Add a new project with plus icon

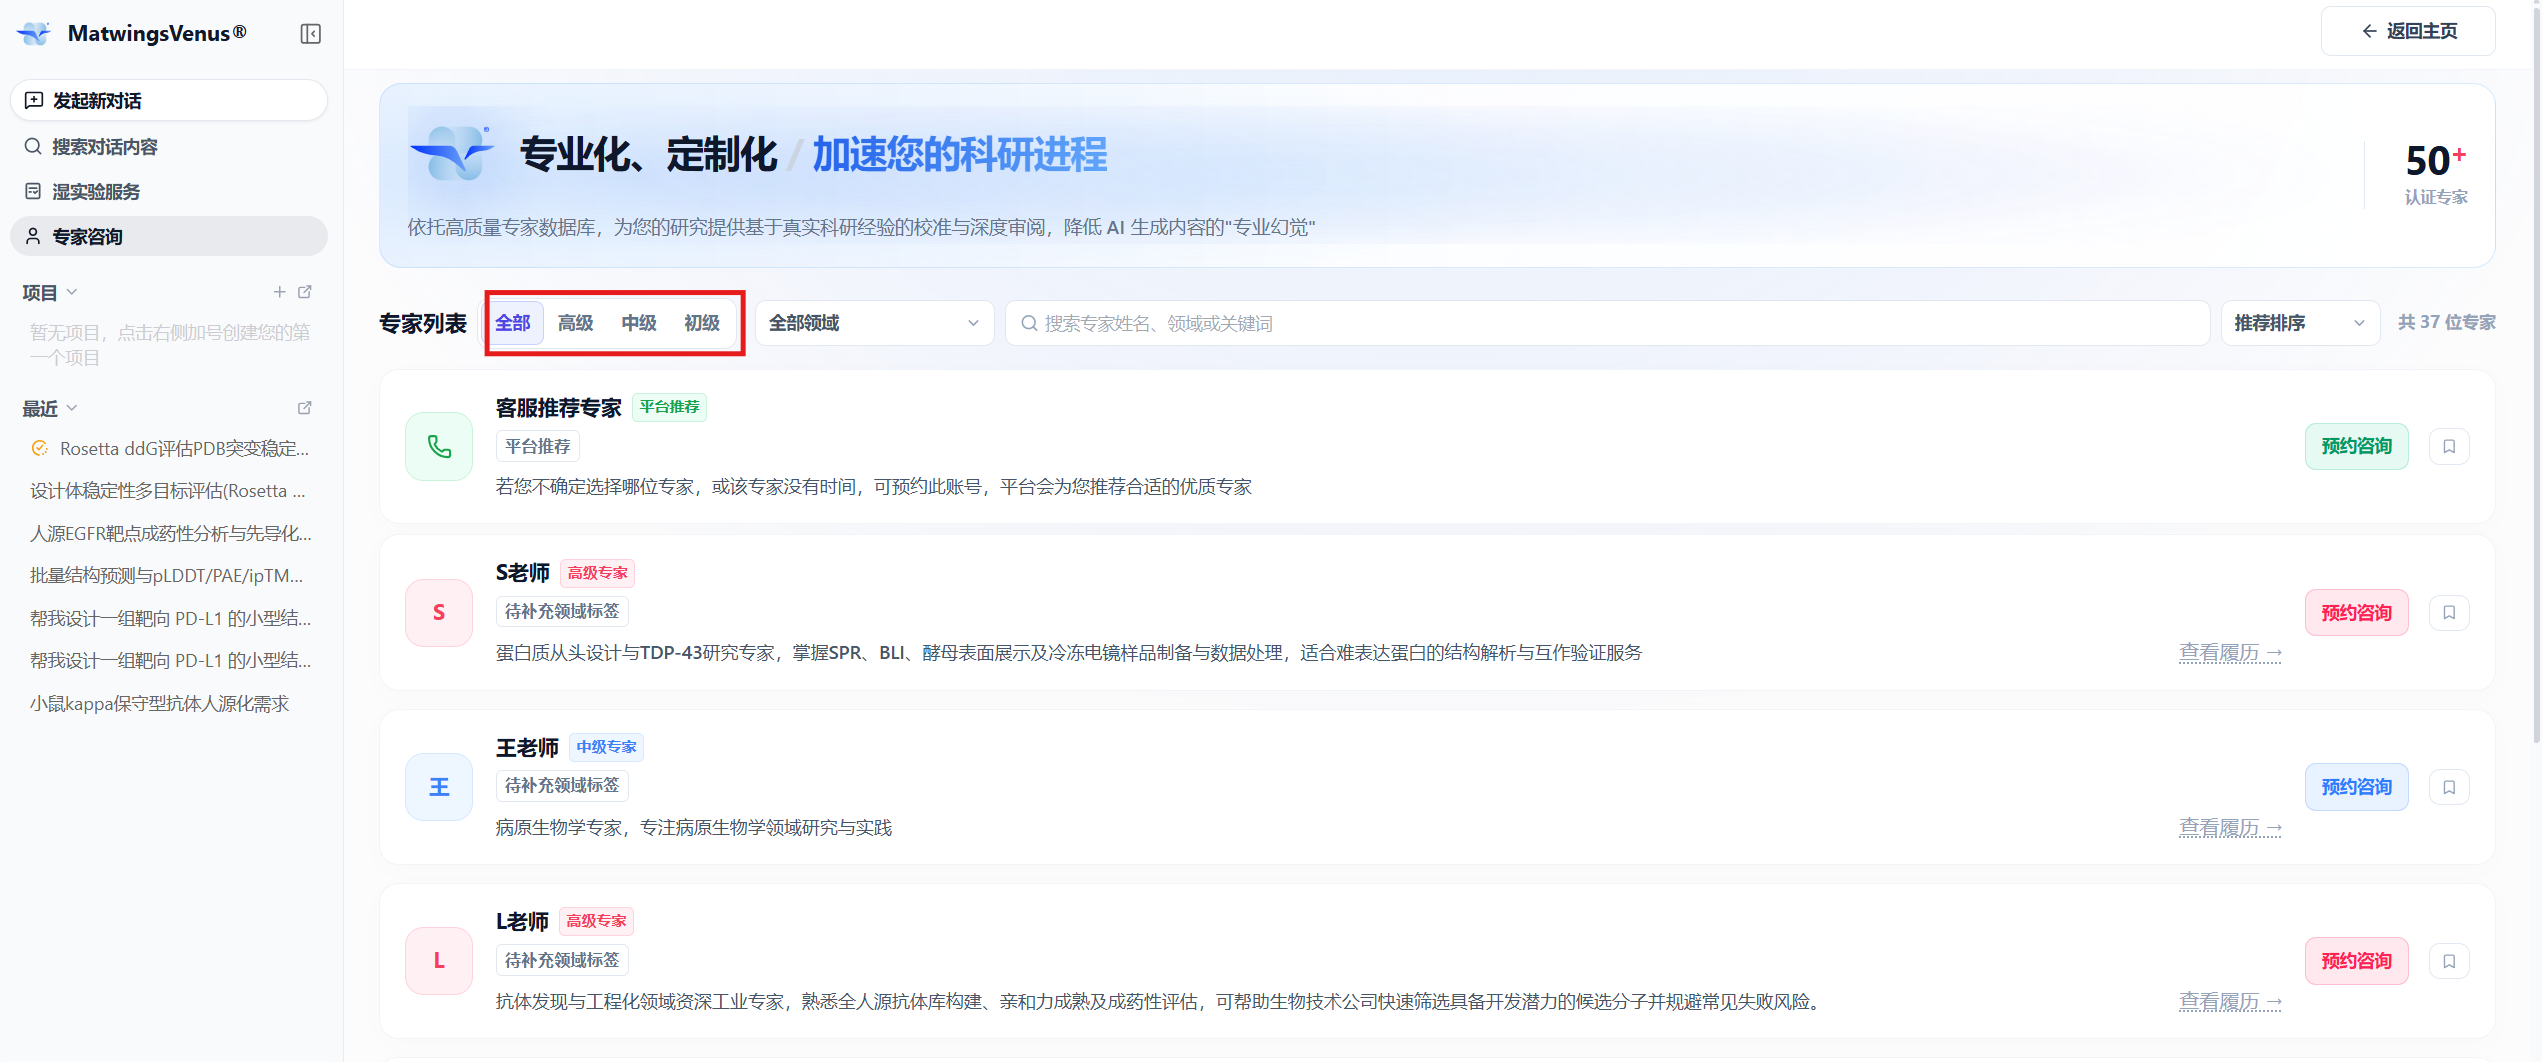(279, 292)
